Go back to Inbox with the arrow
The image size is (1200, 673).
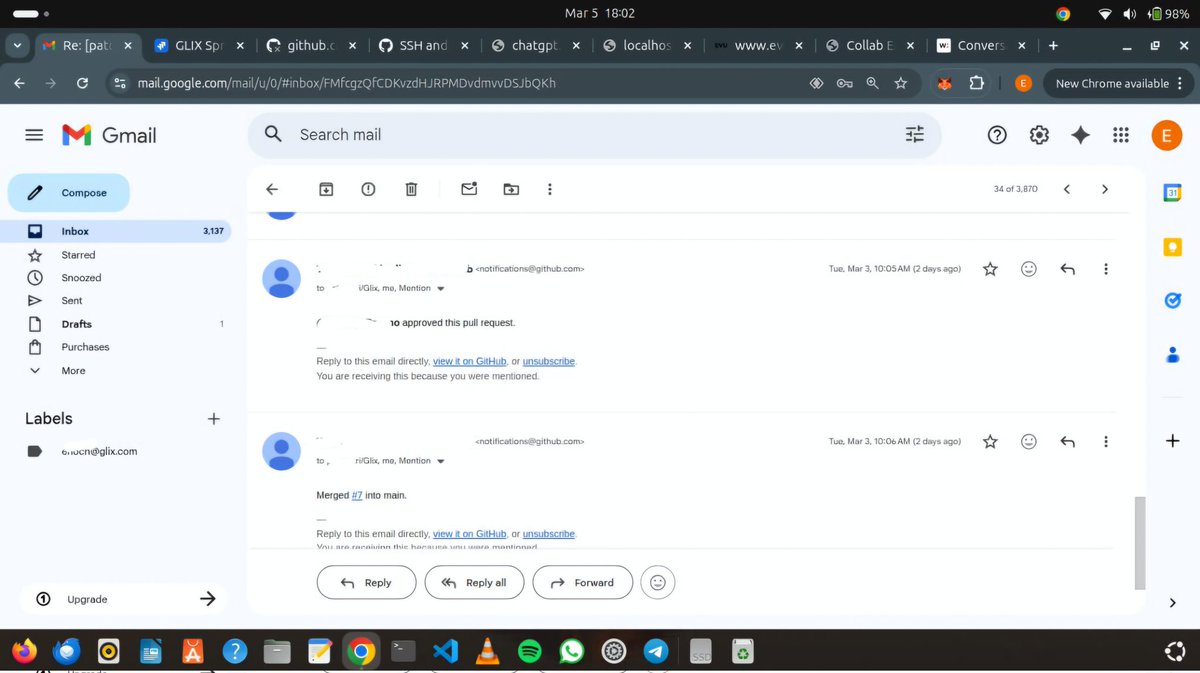point(272,189)
